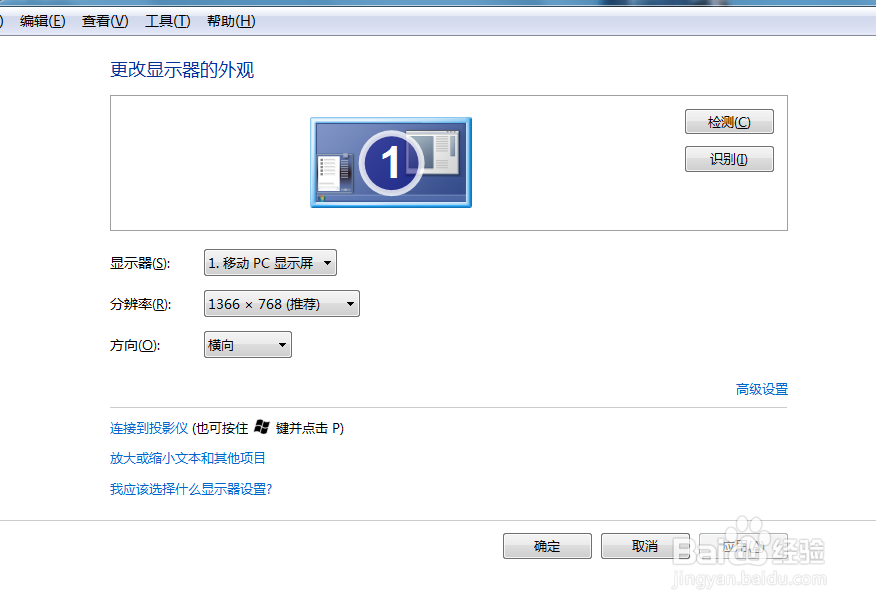The height and width of the screenshot is (609, 876).
Task: Click the Windows logo key icon
Action: pyautogui.click(x=261, y=427)
